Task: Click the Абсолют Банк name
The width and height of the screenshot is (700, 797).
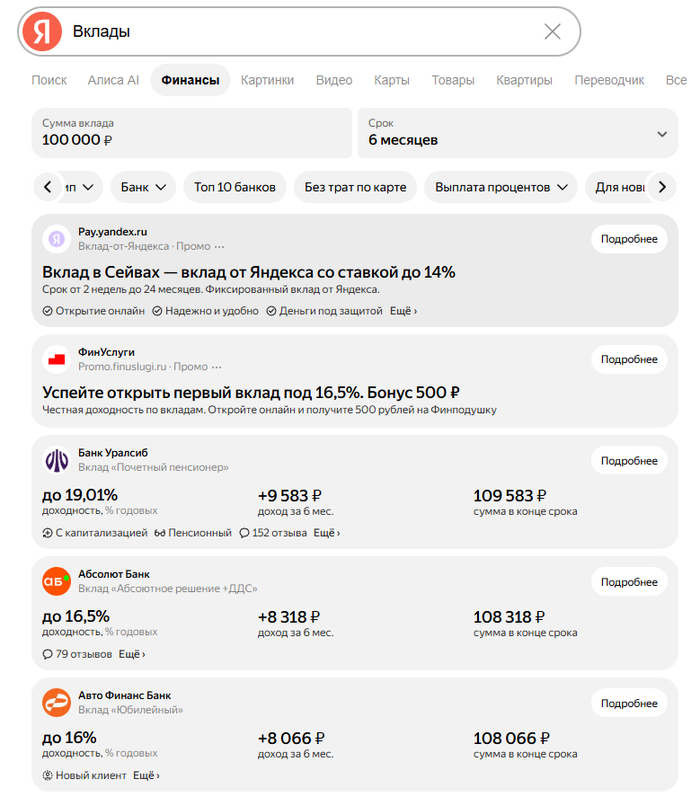Action: [114, 574]
